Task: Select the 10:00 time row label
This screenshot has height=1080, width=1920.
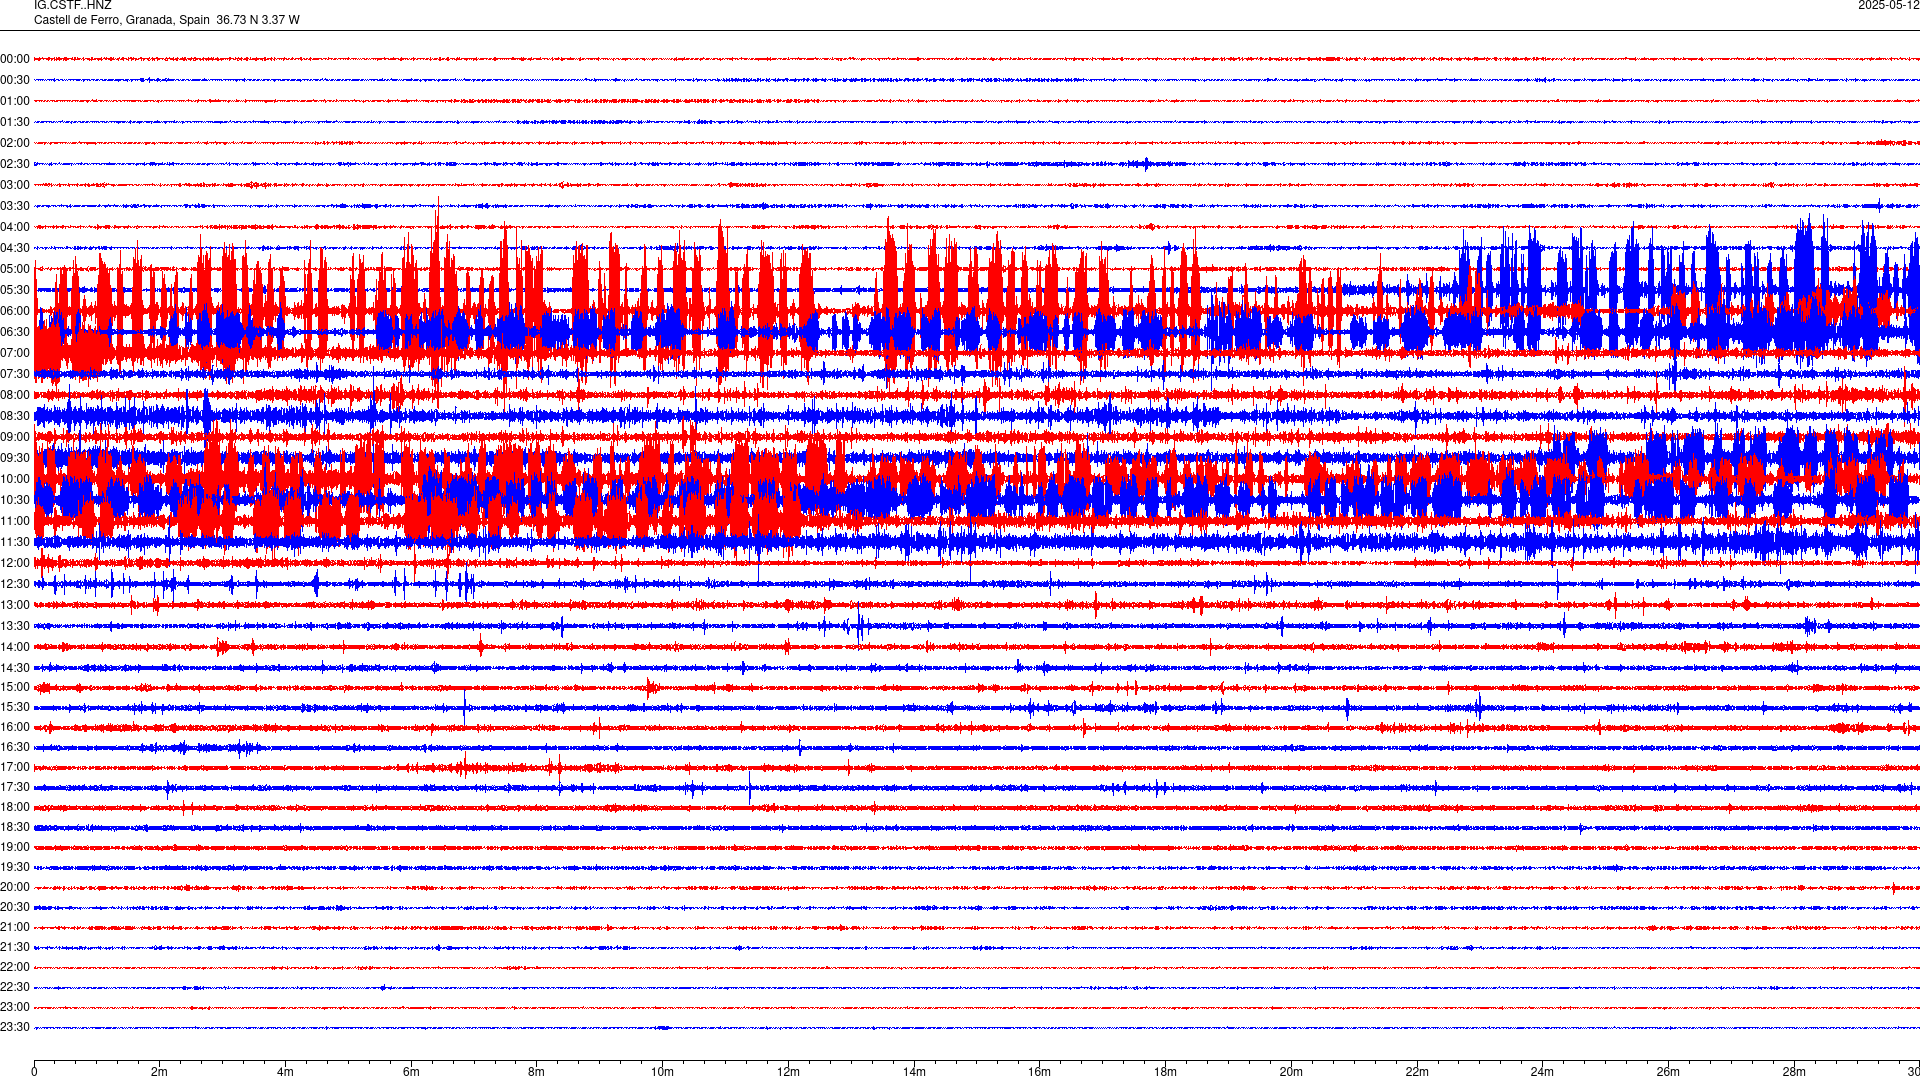Action: point(15,479)
